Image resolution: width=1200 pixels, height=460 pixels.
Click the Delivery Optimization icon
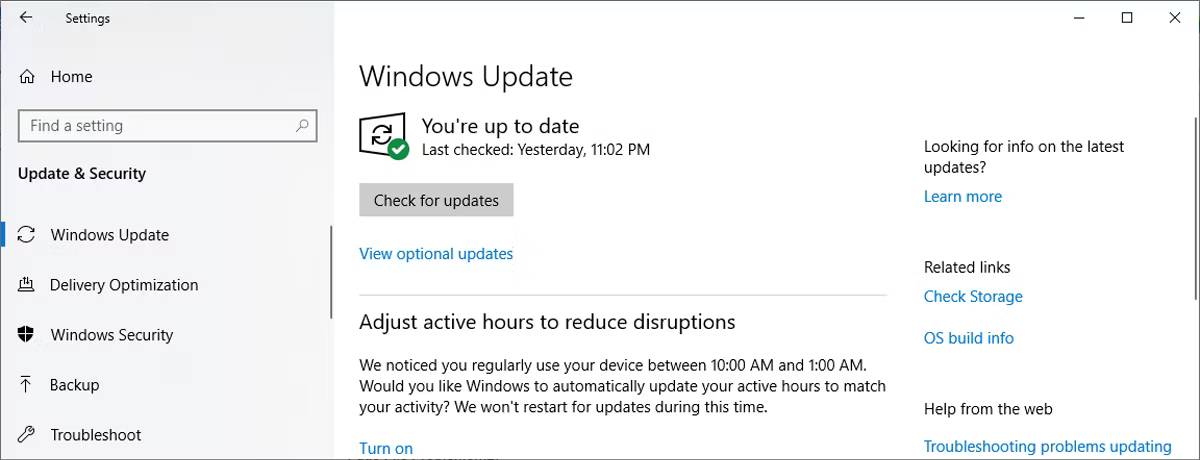pos(27,285)
